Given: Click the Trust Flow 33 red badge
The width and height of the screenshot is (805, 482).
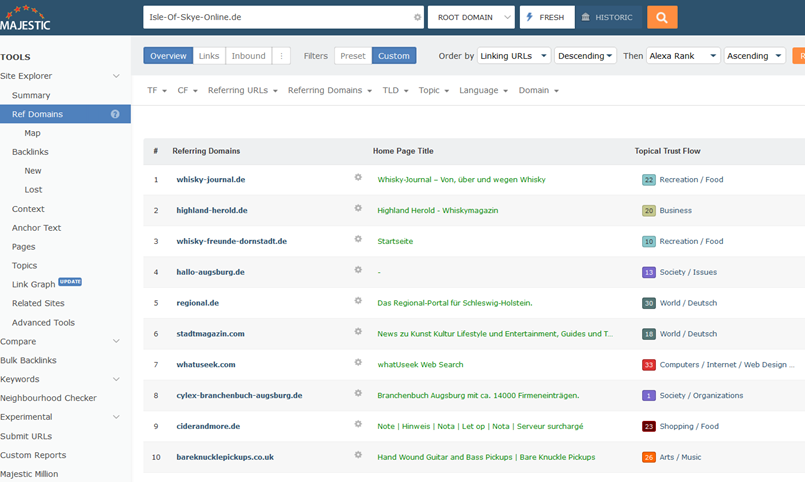Looking at the screenshot, I should (x=649, y=364).
